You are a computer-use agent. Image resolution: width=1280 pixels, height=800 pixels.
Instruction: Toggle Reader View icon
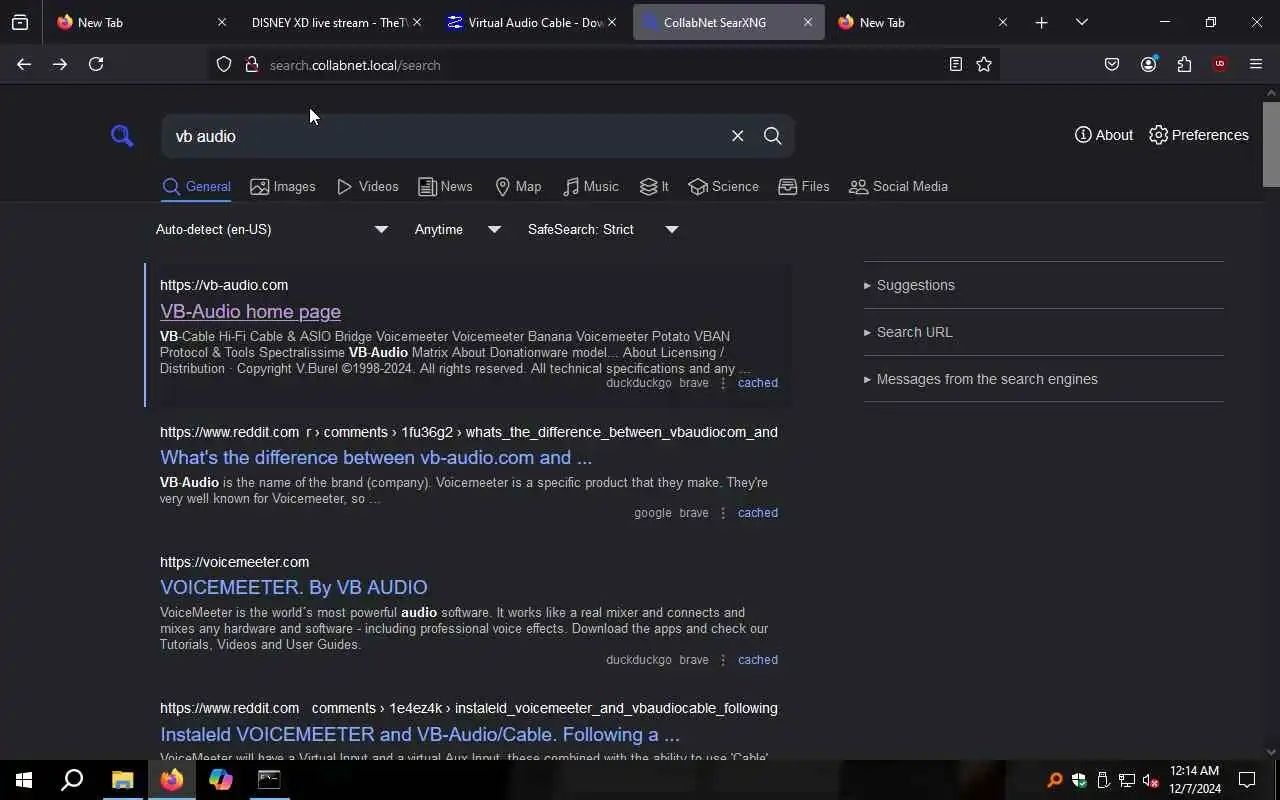(956, 64)
